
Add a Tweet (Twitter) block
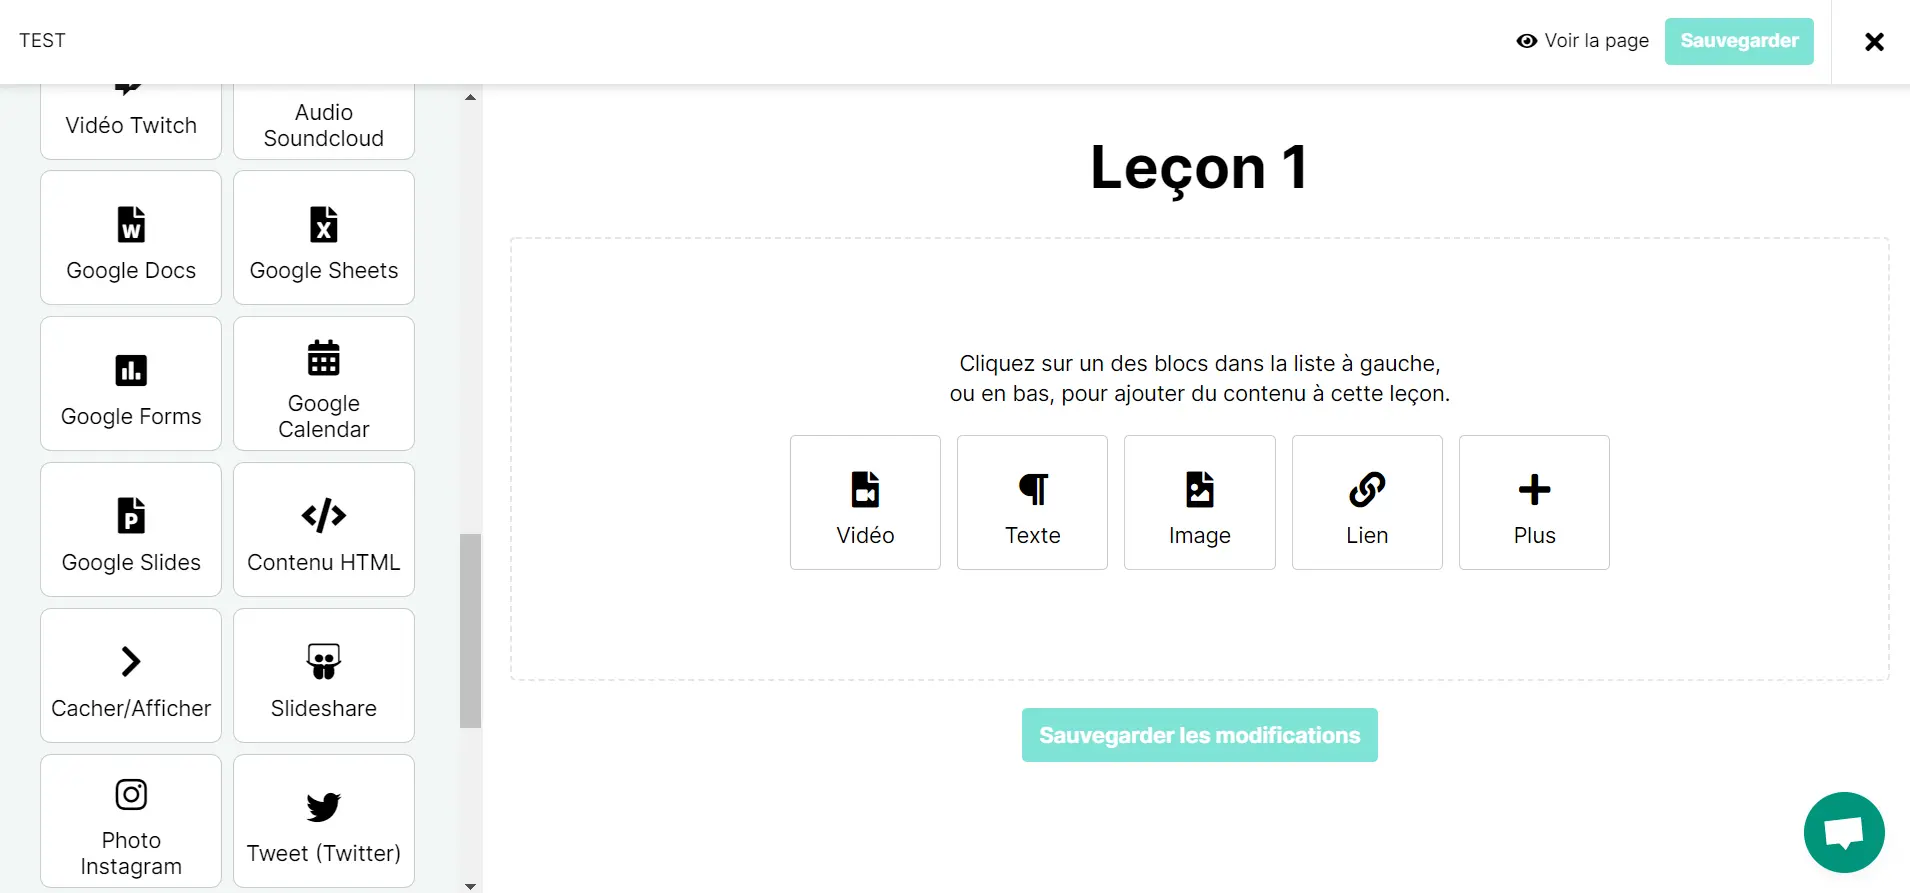click(323, 822)
